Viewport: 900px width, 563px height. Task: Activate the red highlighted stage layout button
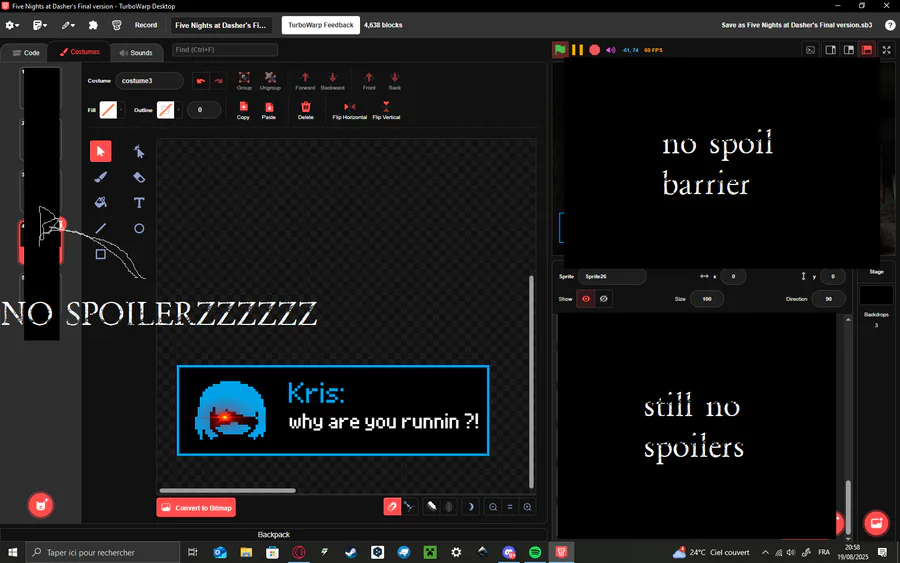click(867, 50)
